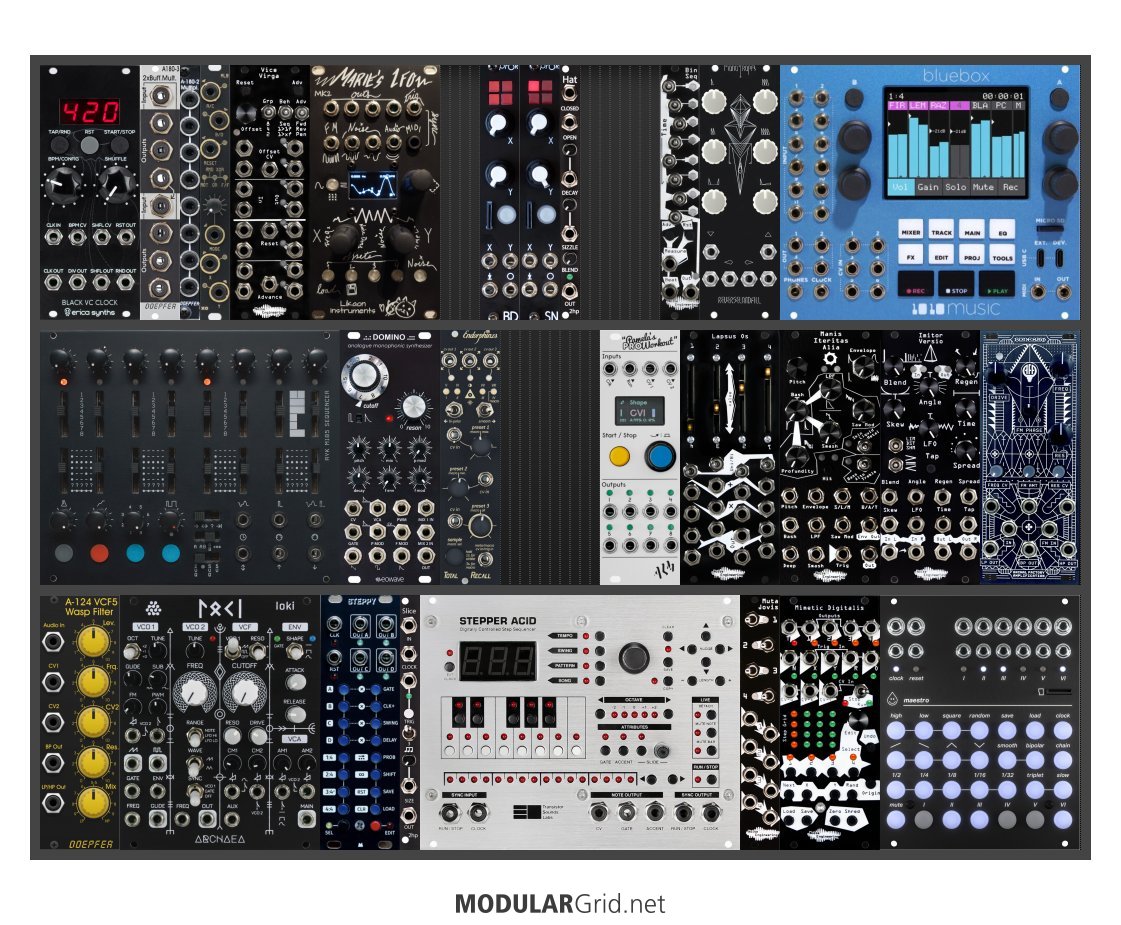
Task: Toggle the ACCENT attribute on Stepper Acid
Action: (623, 751)
